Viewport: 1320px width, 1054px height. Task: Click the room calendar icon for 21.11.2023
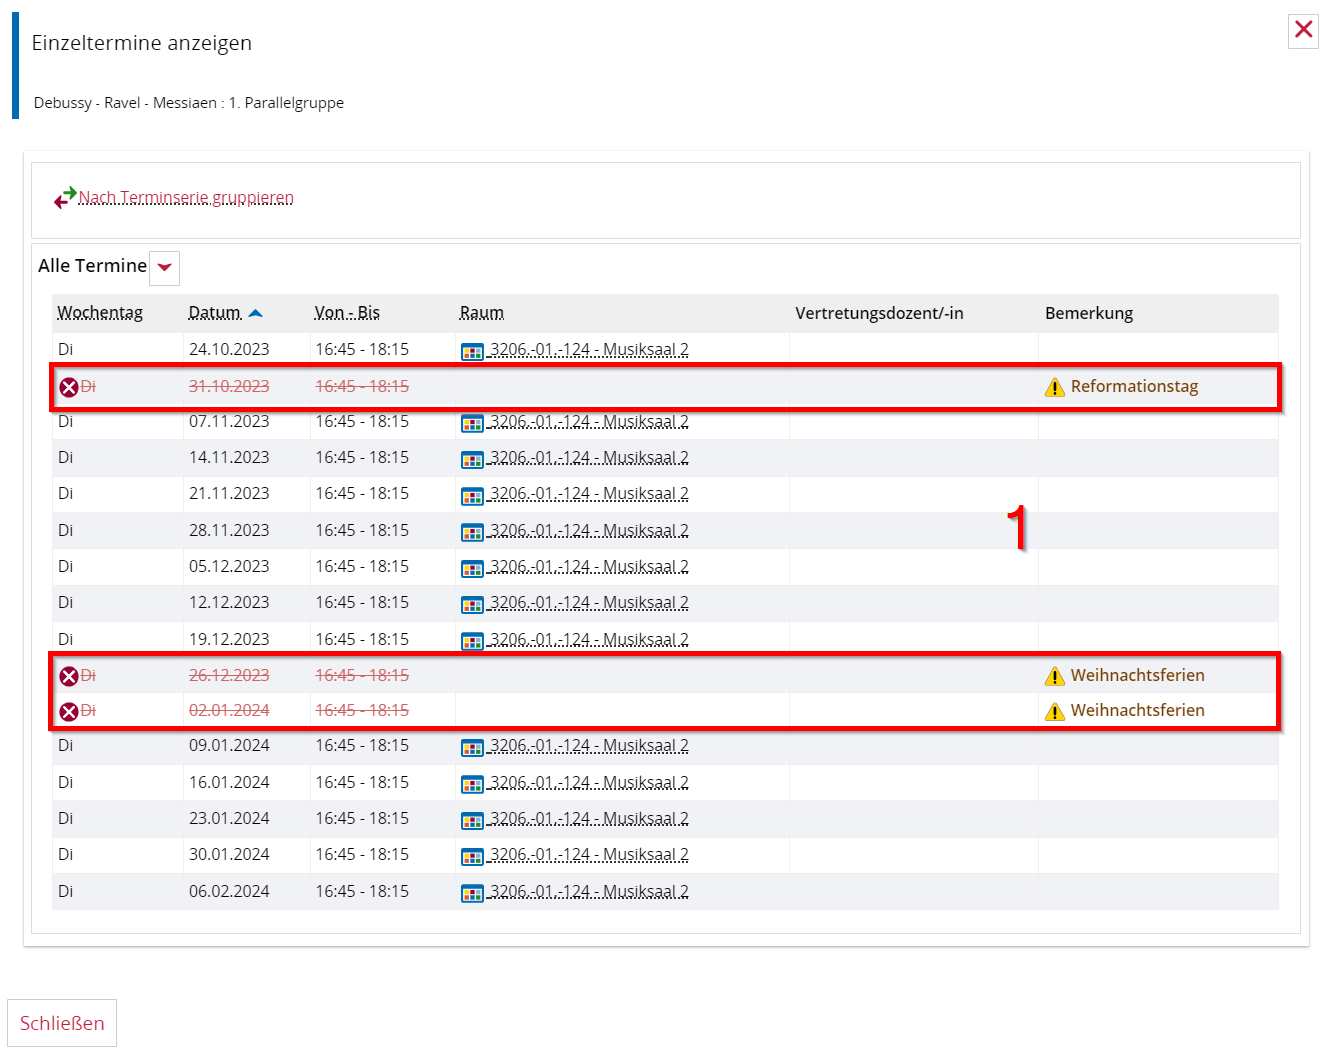472,495
